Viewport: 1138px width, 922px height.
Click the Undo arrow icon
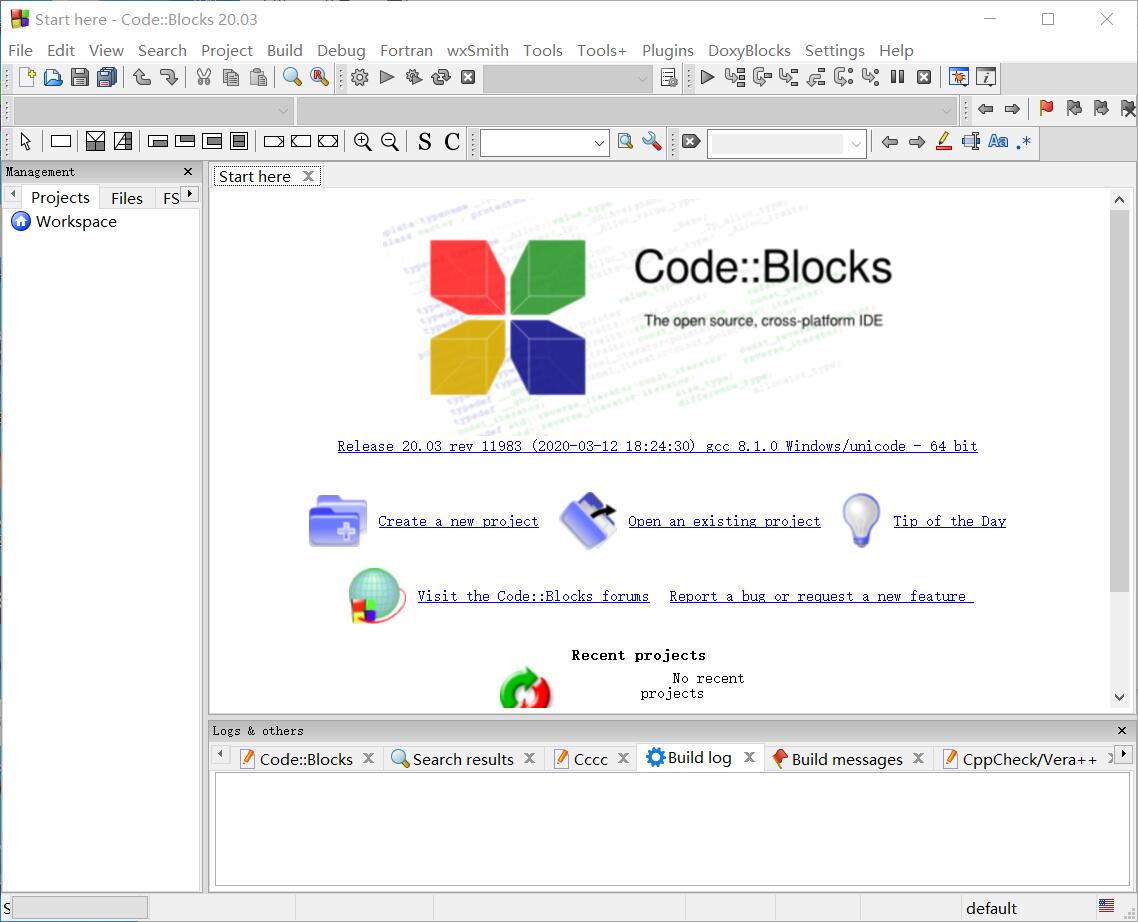[142, 77]
